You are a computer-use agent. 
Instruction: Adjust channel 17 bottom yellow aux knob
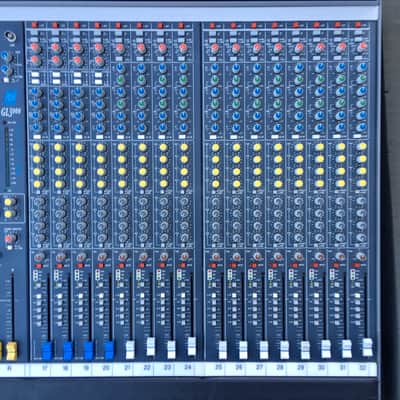pos(38,184)
